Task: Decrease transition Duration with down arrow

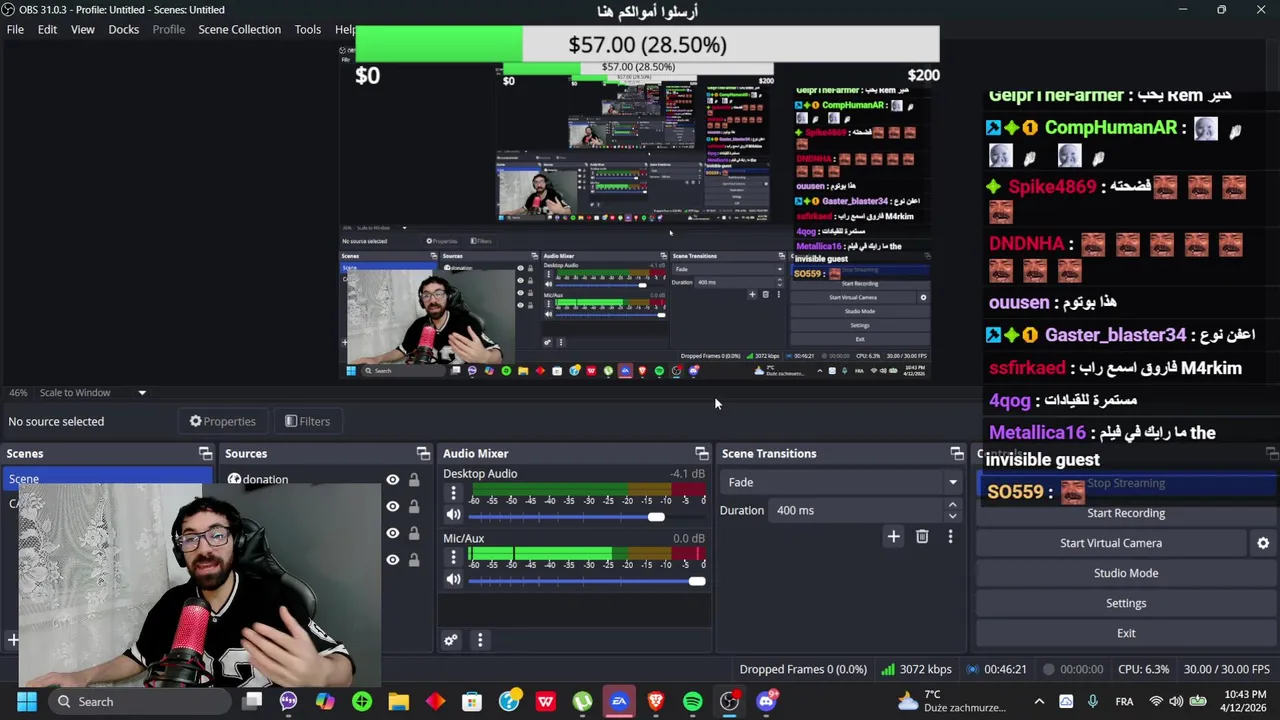Action: [952, 516]
